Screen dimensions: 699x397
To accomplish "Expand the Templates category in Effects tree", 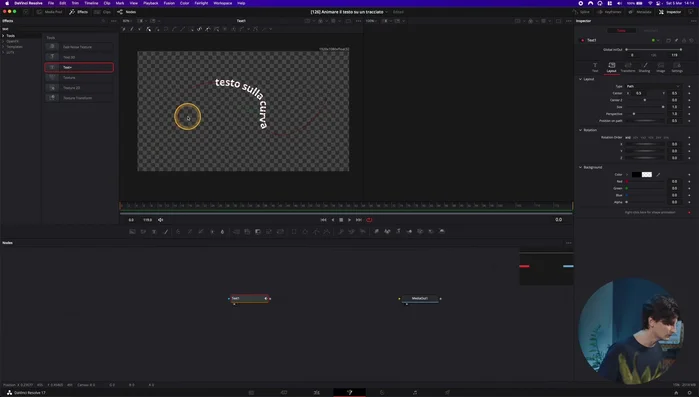I will pos(4,47).
